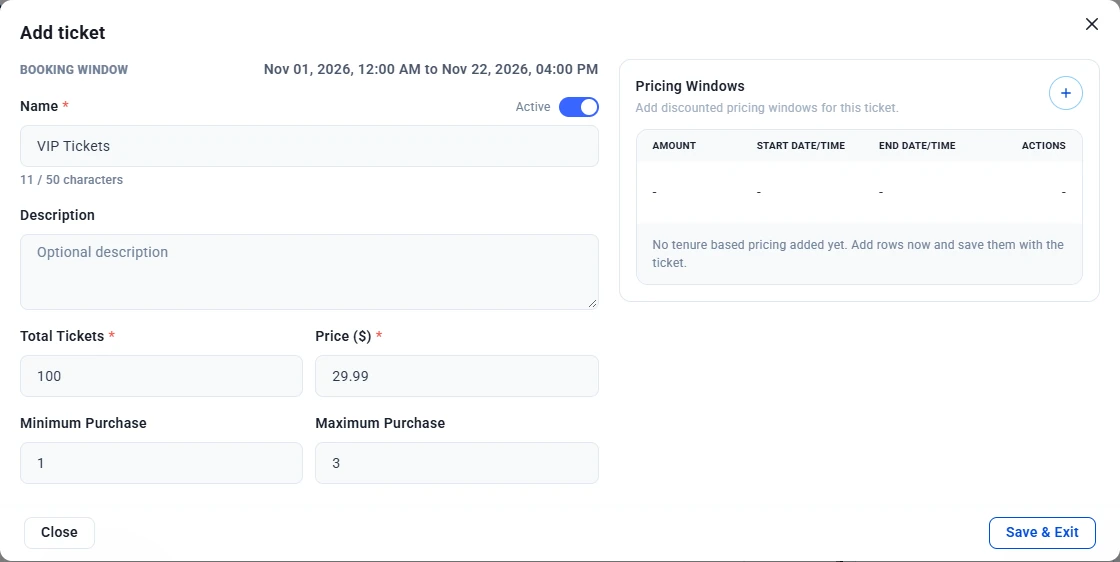1120x562 pixels.
Task: Turn off the Active toggle
Action: [579, 107]
